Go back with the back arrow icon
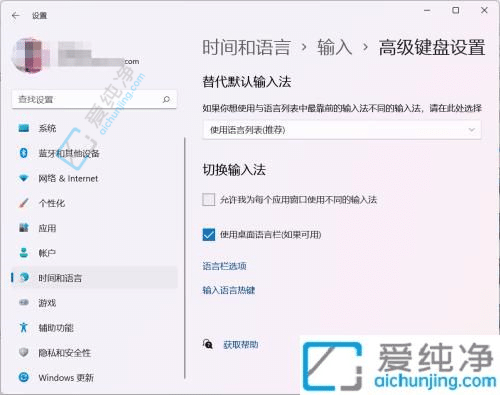 tap(16, 15)
